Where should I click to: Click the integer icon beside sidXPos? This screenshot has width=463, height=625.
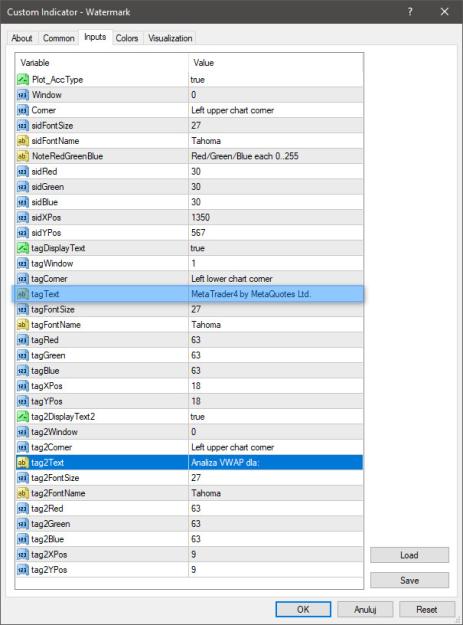[x=23, y=217]
